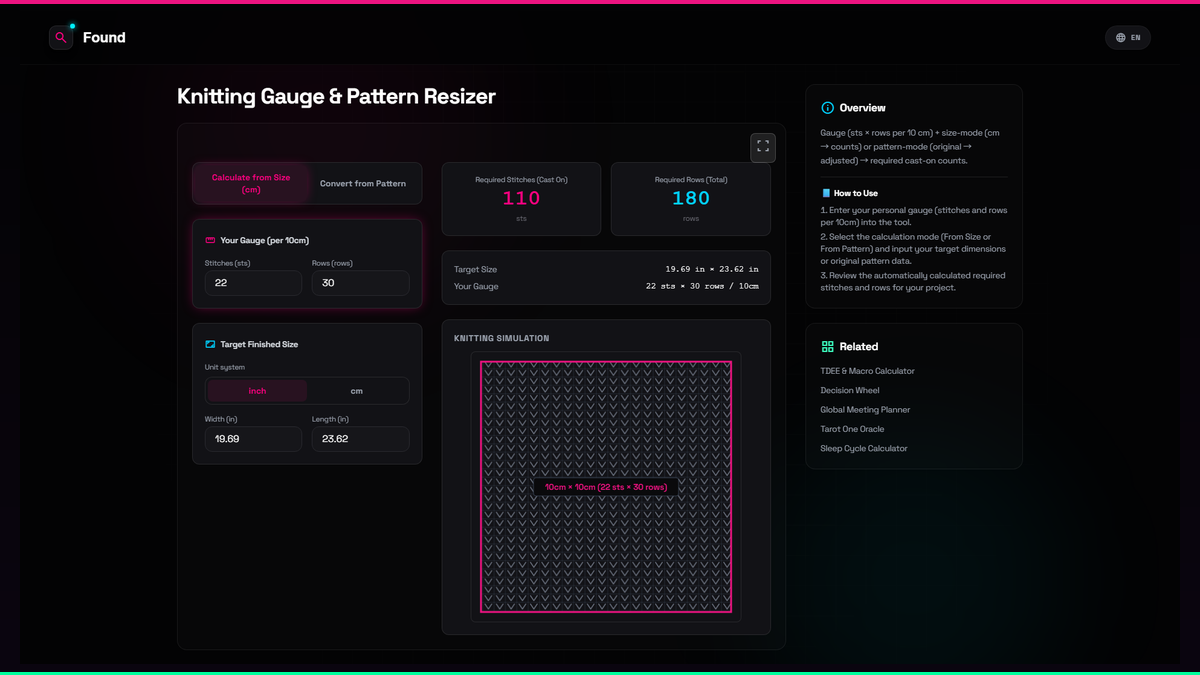Click the Your Gauge ruler icon
1200x675 pixels.
tap(210, 241)
